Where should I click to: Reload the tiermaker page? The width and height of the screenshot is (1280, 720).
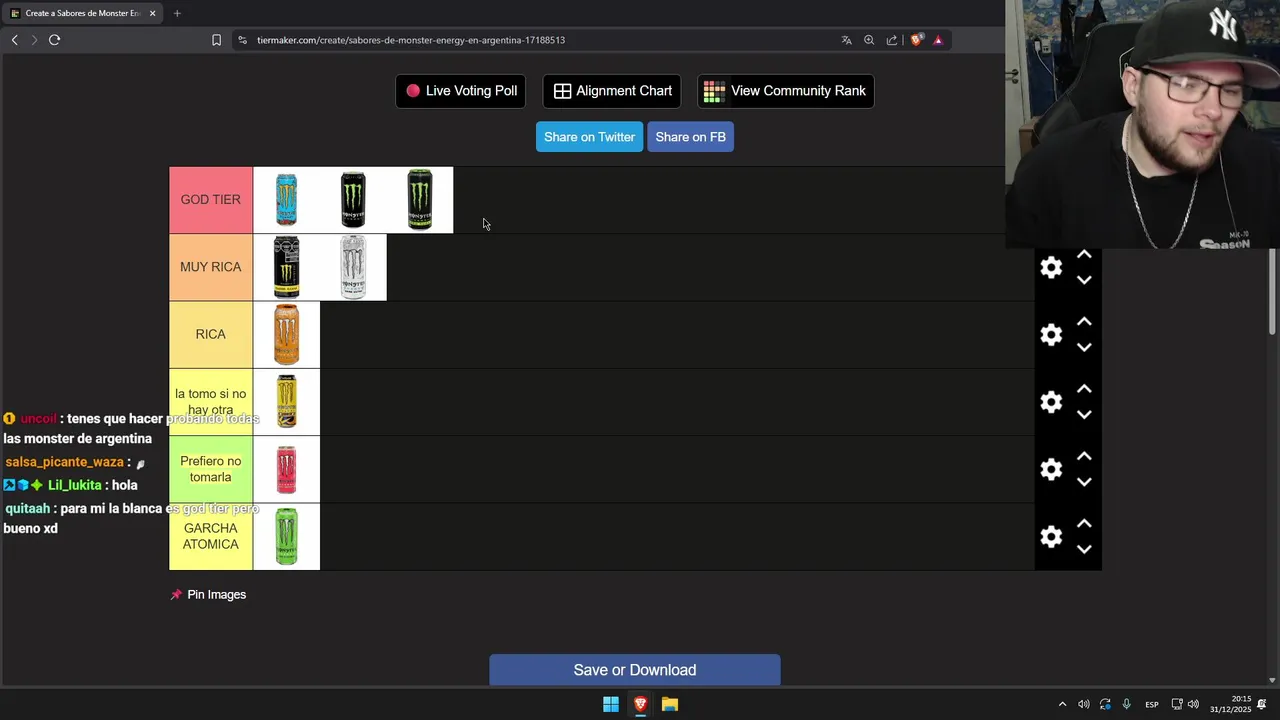tap(55, 40)
